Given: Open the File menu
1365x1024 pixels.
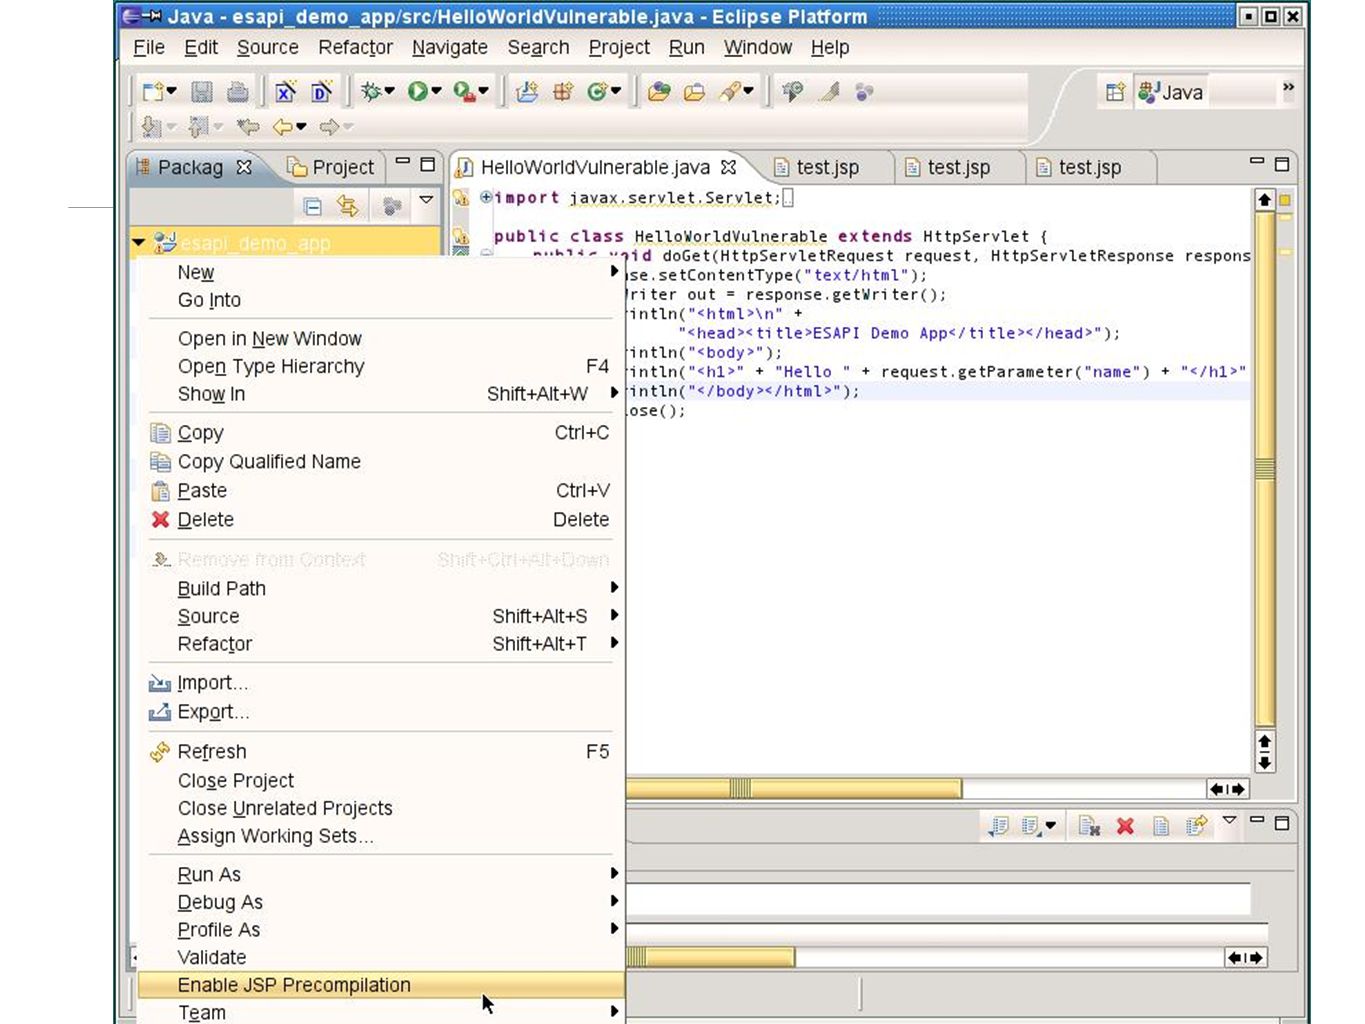Looking at the screenshot, I should (149, 47).
